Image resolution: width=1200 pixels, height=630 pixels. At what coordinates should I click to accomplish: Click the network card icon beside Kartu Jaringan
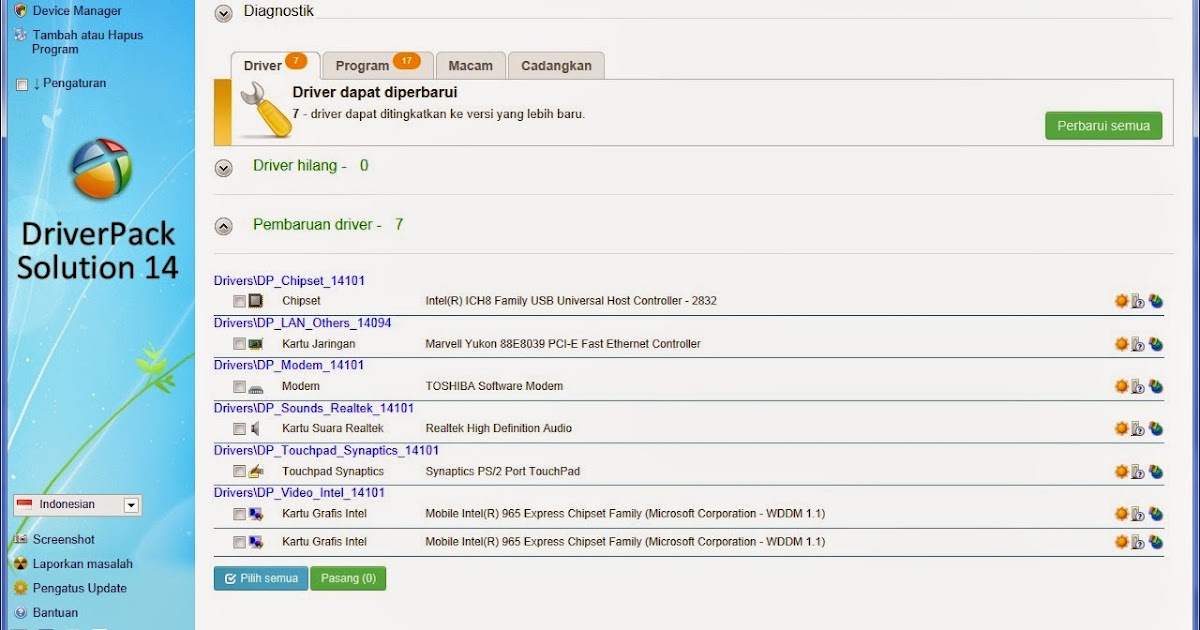(x=256, y=344)
